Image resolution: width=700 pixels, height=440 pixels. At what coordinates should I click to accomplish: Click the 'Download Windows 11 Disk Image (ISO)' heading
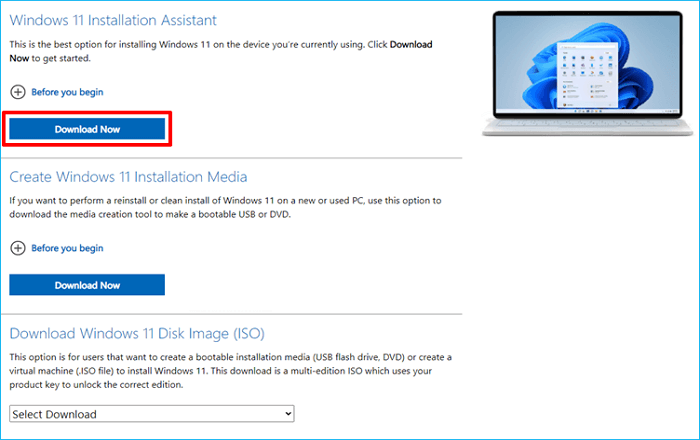[137, 333]
